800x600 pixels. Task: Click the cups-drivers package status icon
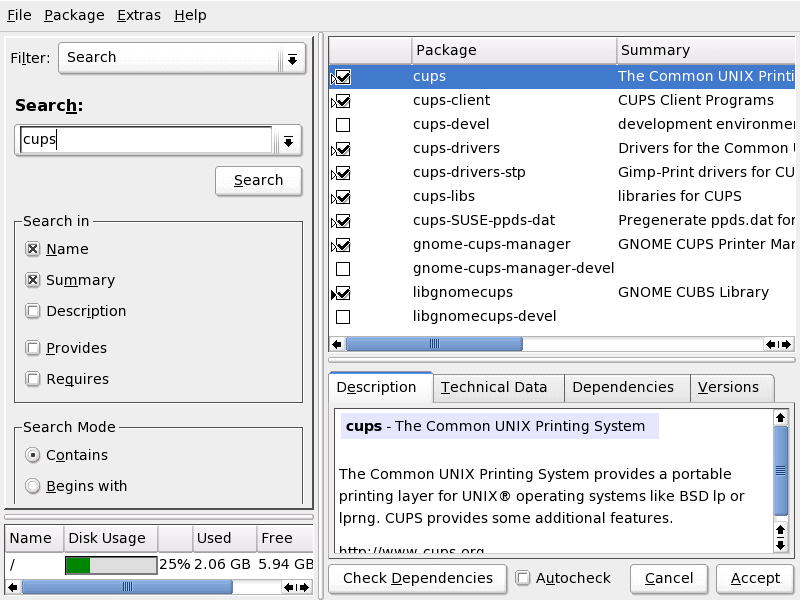(x=342, y=149)
